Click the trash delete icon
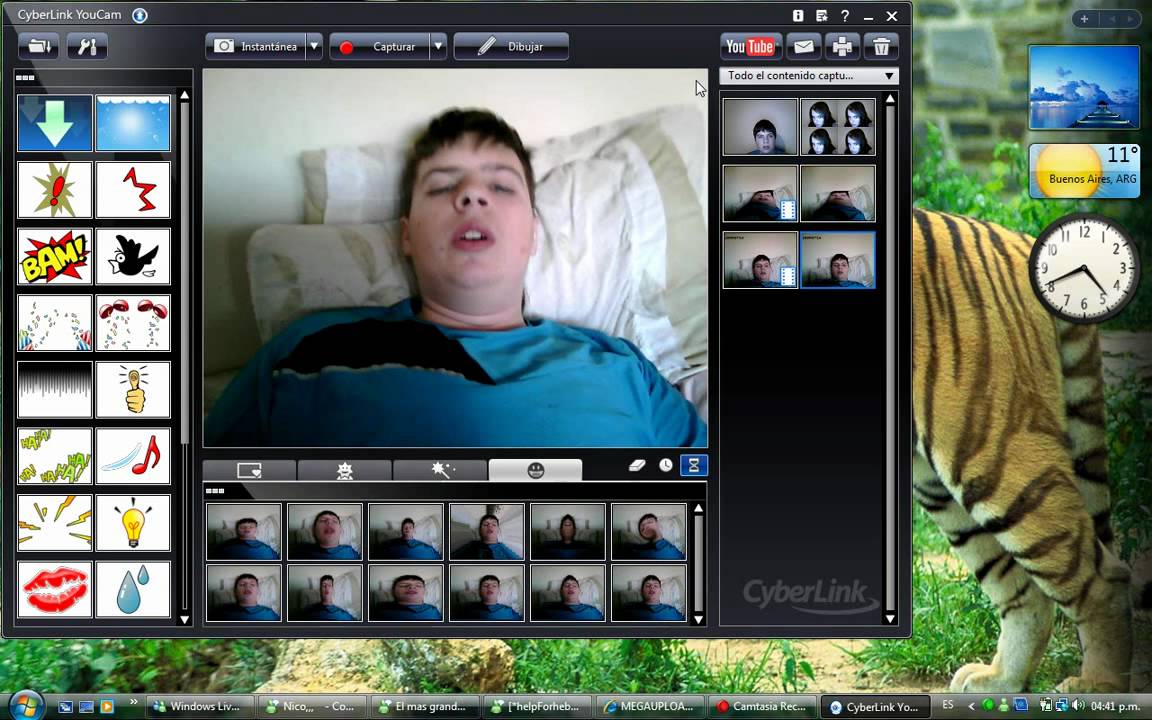The height and width of the screenshot is (720, 1152). tap(881, 46)
